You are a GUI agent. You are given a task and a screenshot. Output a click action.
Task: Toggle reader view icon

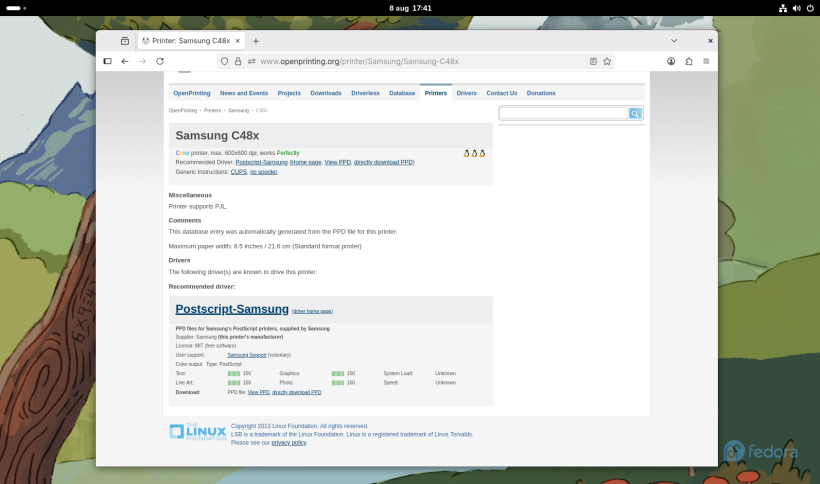point(593,61)
